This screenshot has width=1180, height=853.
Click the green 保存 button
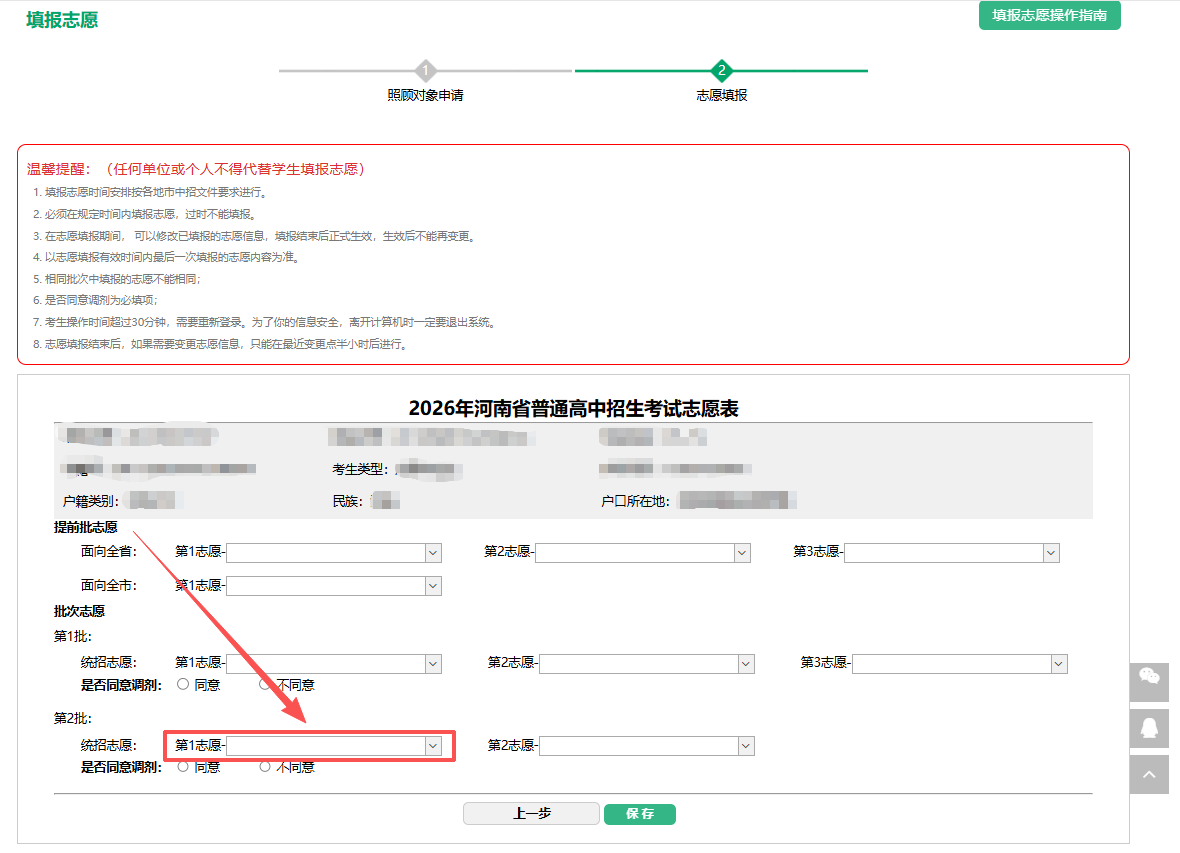[640, 814]
